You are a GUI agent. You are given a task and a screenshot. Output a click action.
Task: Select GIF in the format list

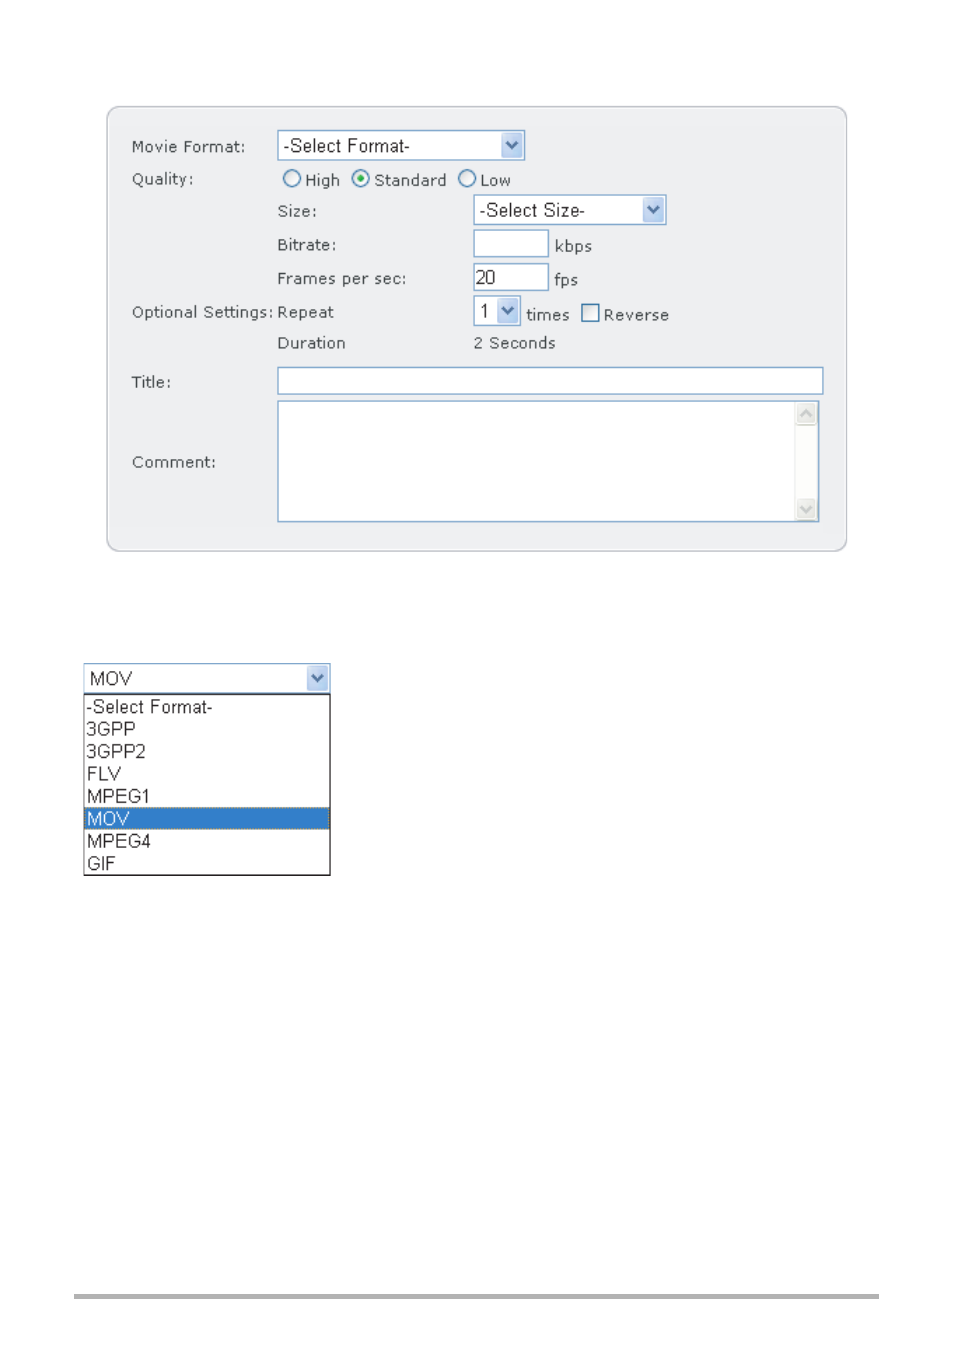[x=101, y=863]
